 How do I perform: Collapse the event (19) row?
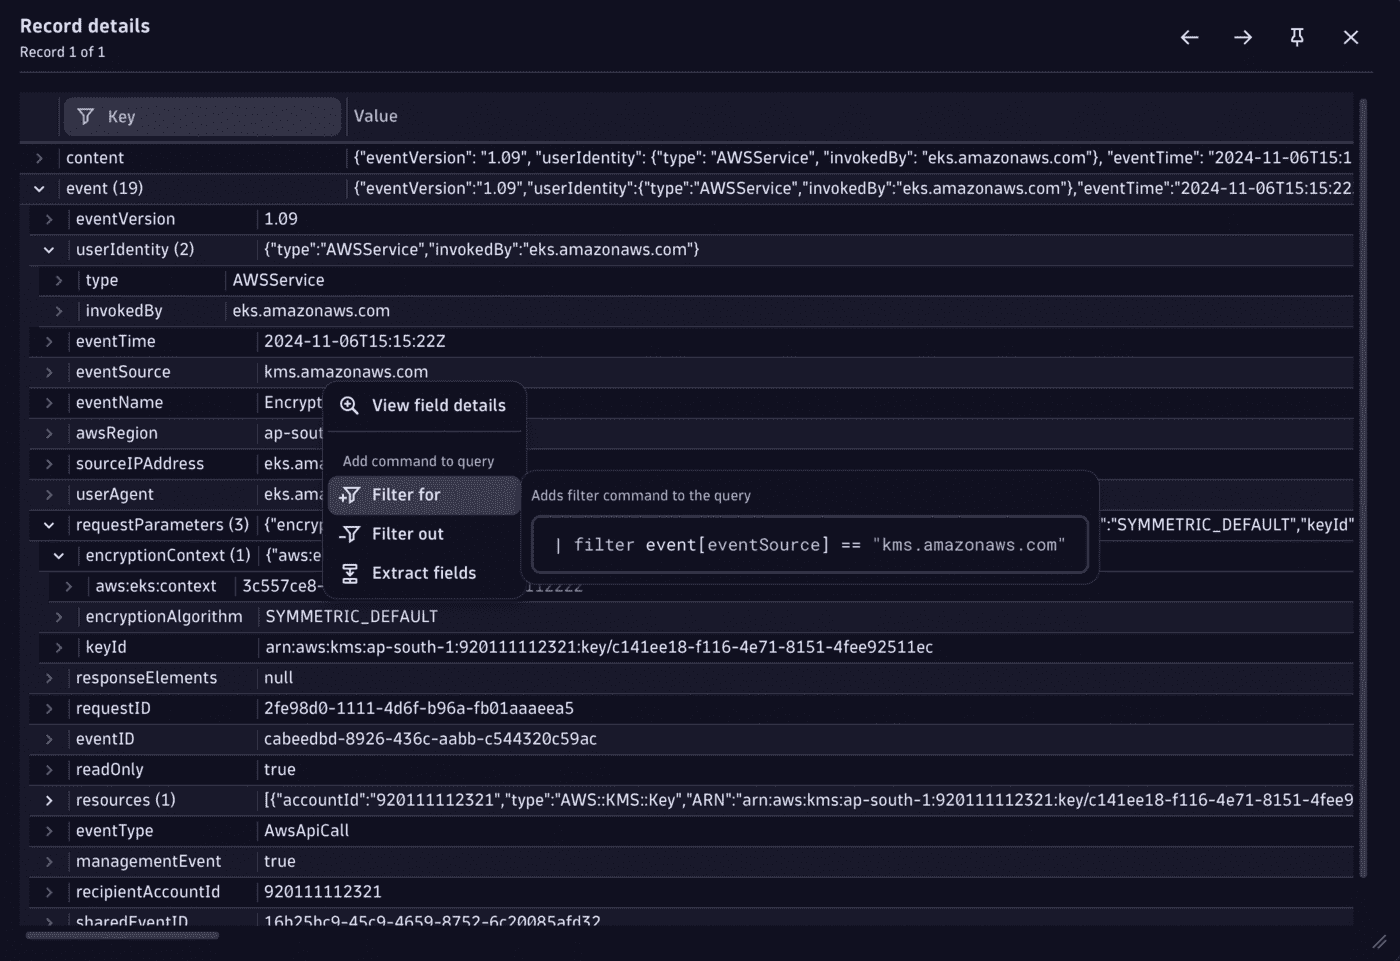point(39,188)
